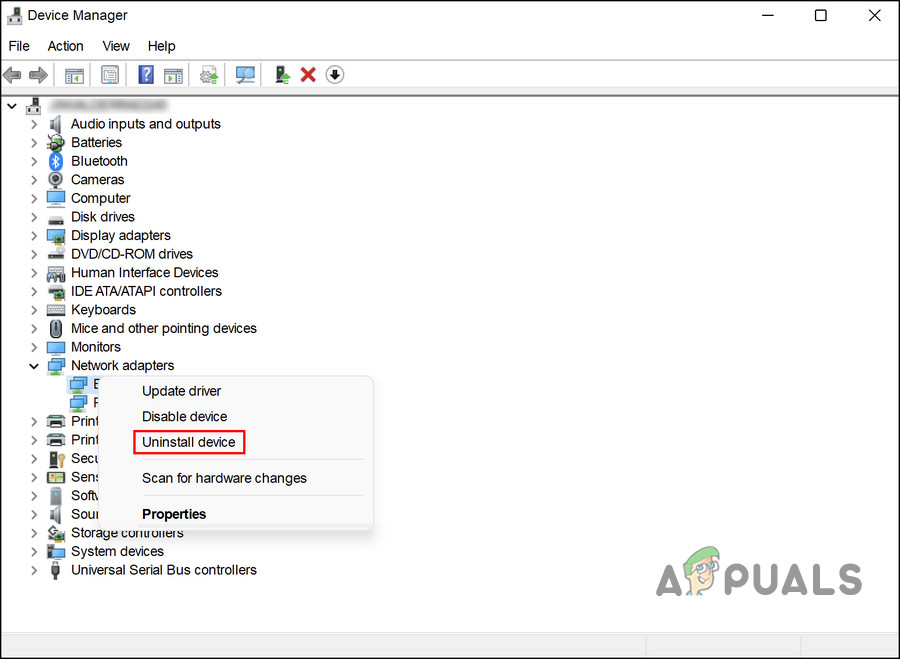Choose Properties from context menu
This screenshot has width=900, height=659.
[174, 514]
